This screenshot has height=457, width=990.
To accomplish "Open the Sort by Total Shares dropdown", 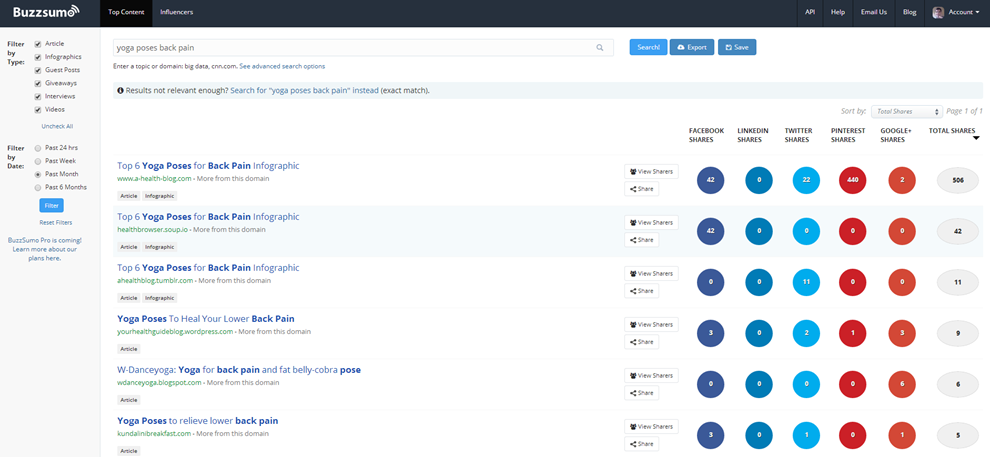I will pyautogui.click(x=907, y=112).
